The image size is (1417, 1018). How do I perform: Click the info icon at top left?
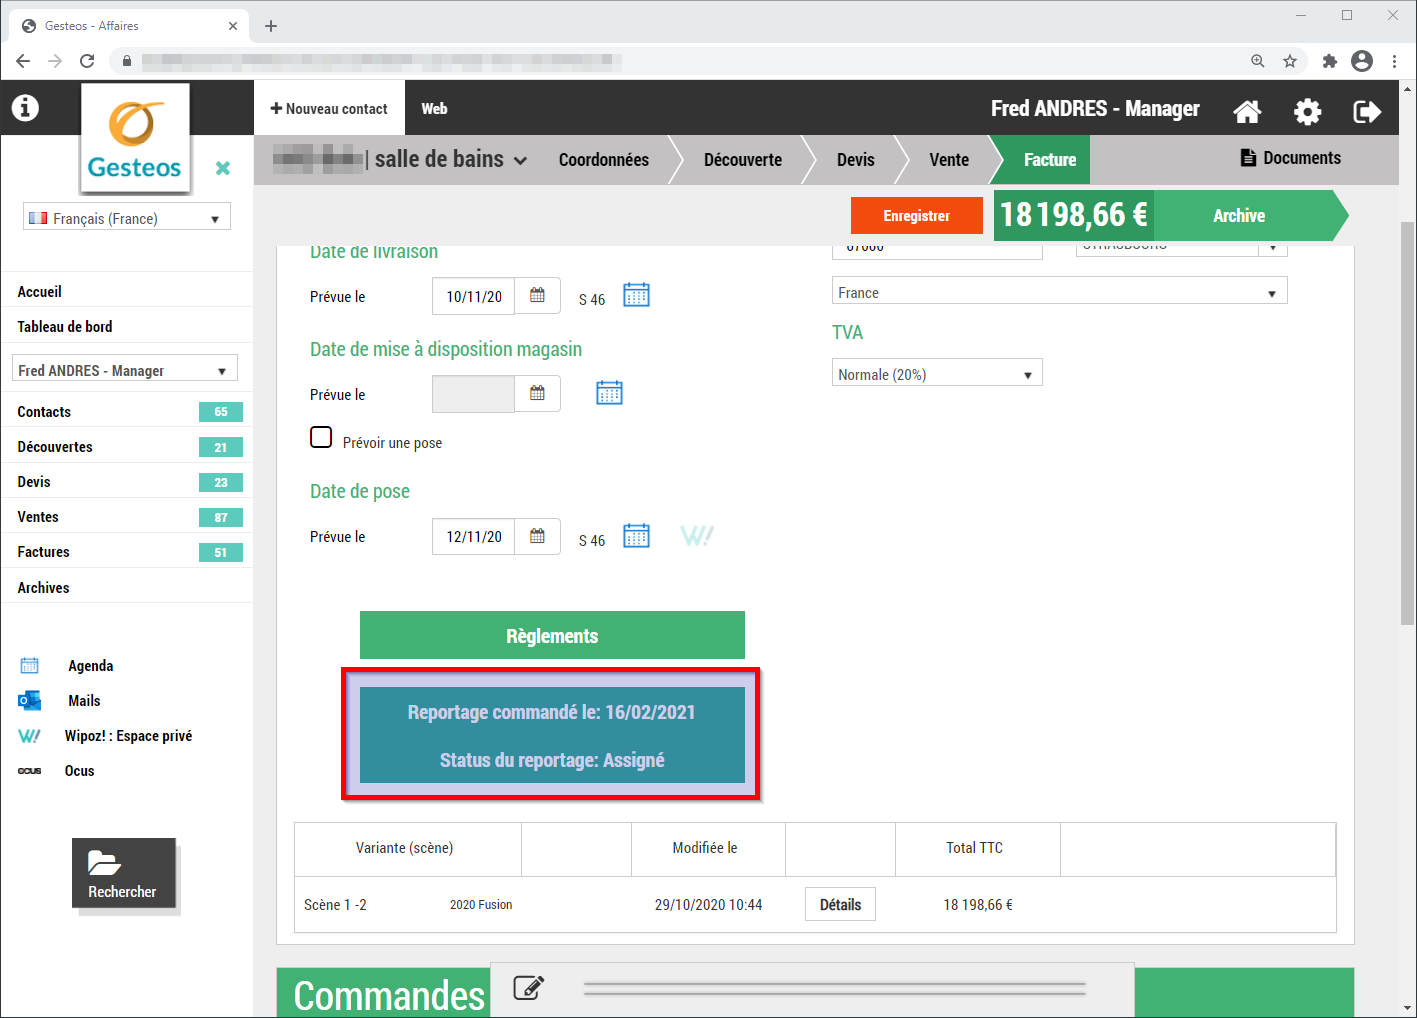[x=25, y=108]
